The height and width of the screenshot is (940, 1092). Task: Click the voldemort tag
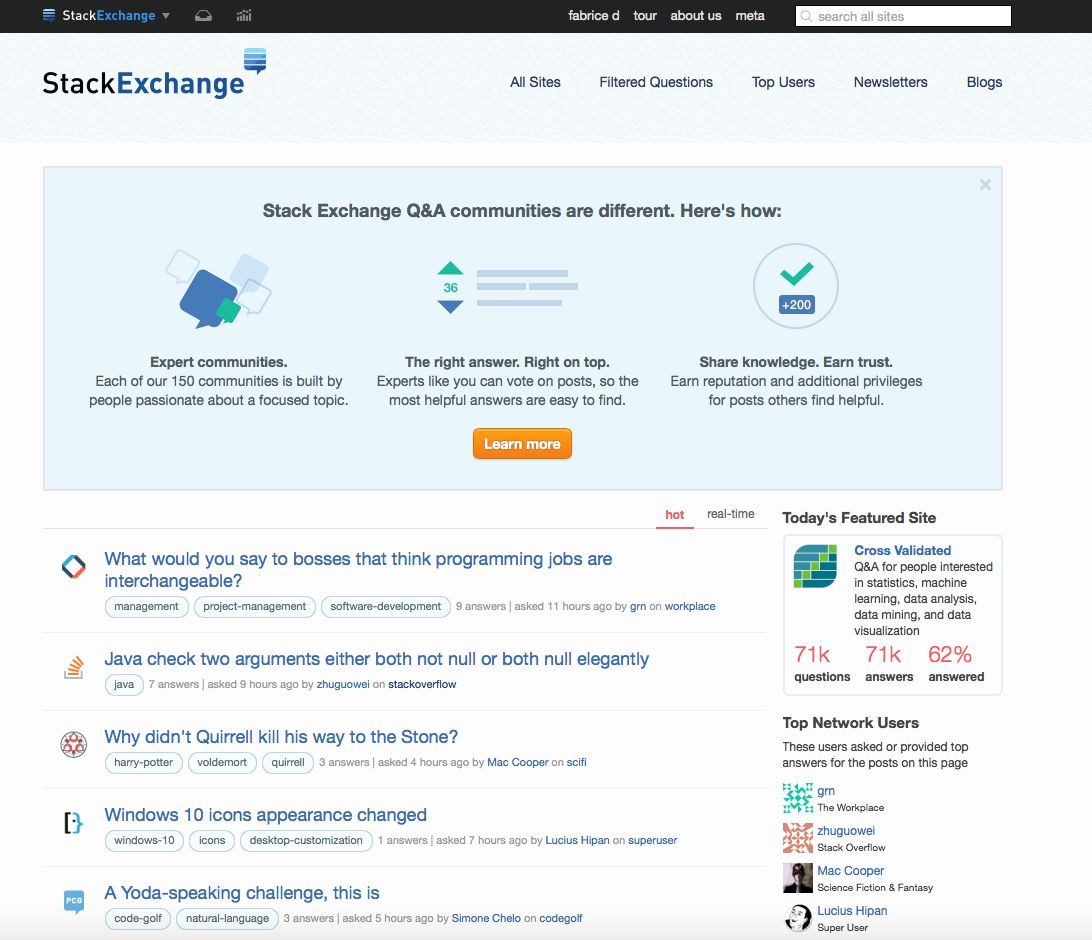click(x=222, y=762)
